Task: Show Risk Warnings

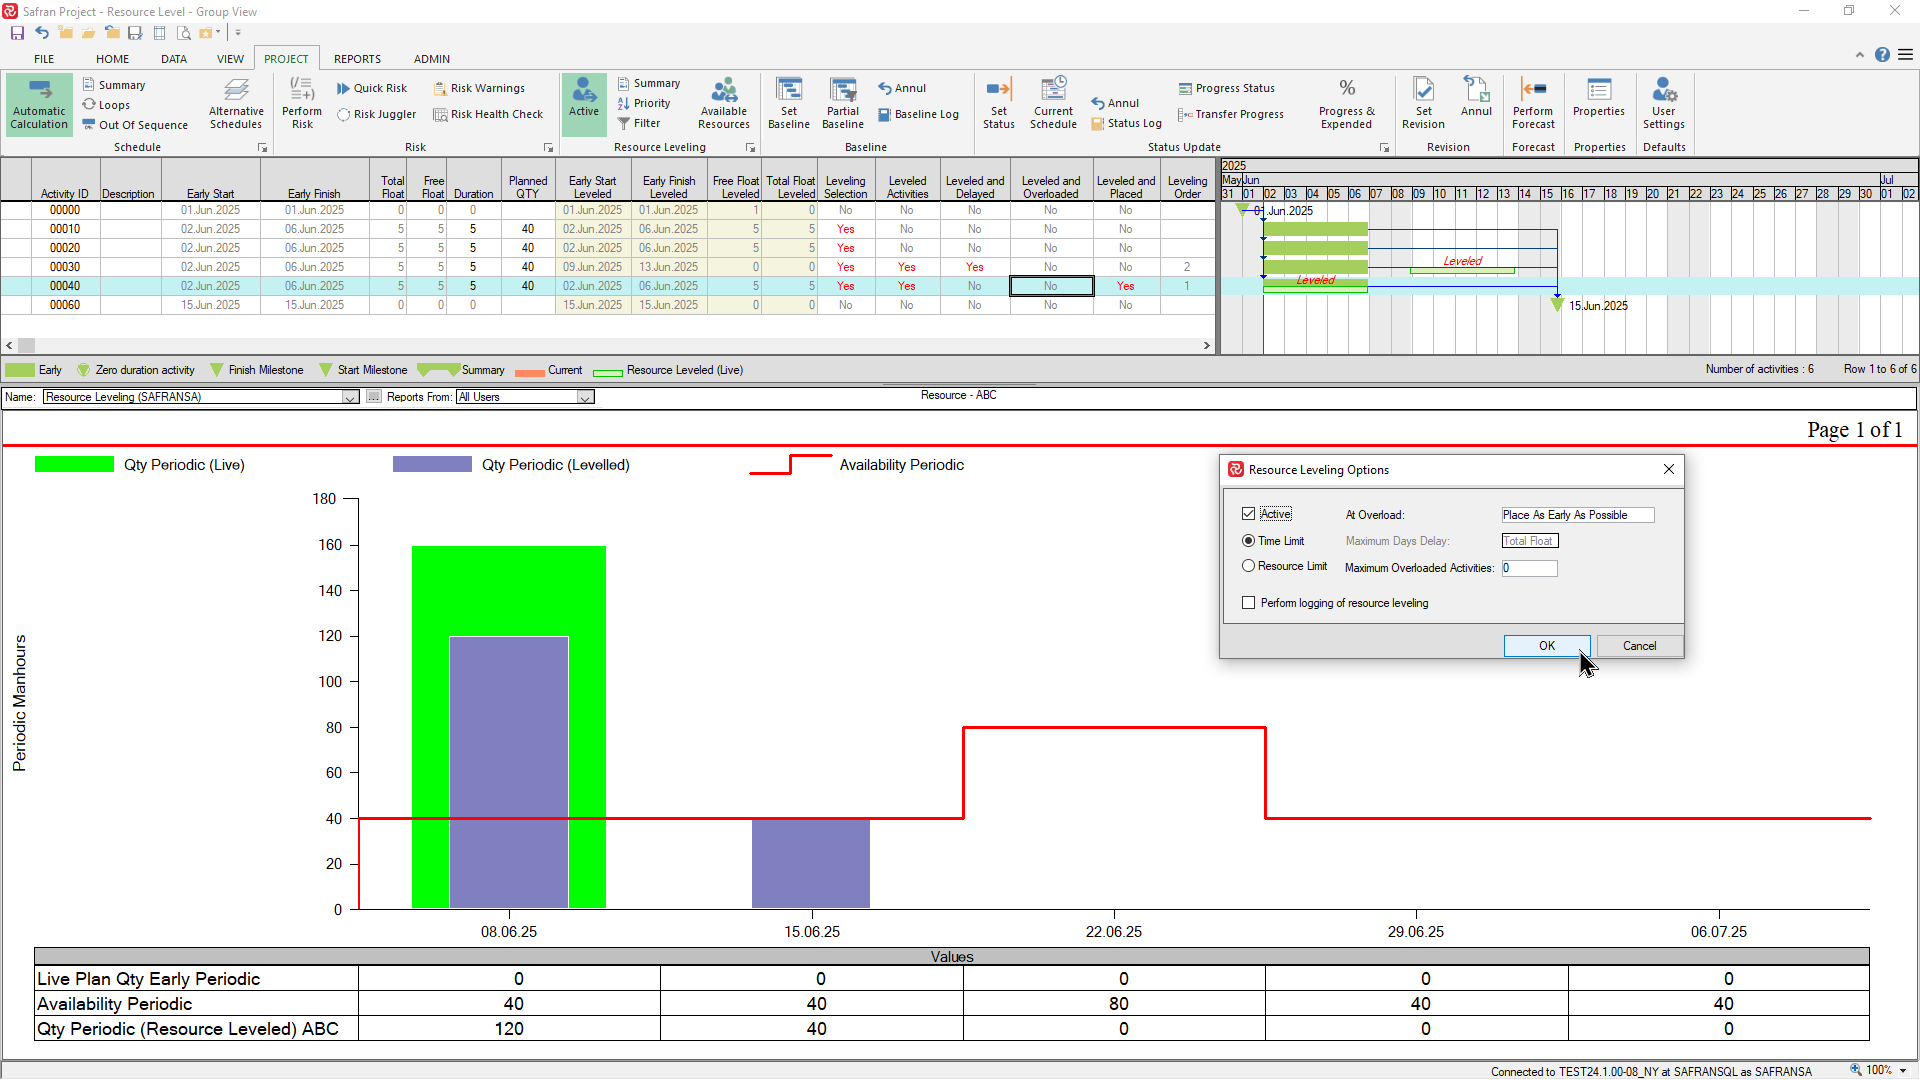Action: [479, 88]
